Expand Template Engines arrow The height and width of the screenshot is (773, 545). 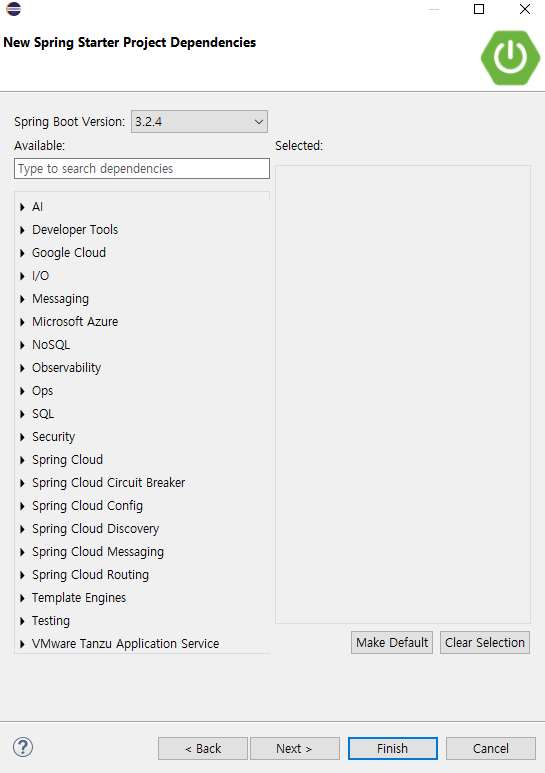22,598
